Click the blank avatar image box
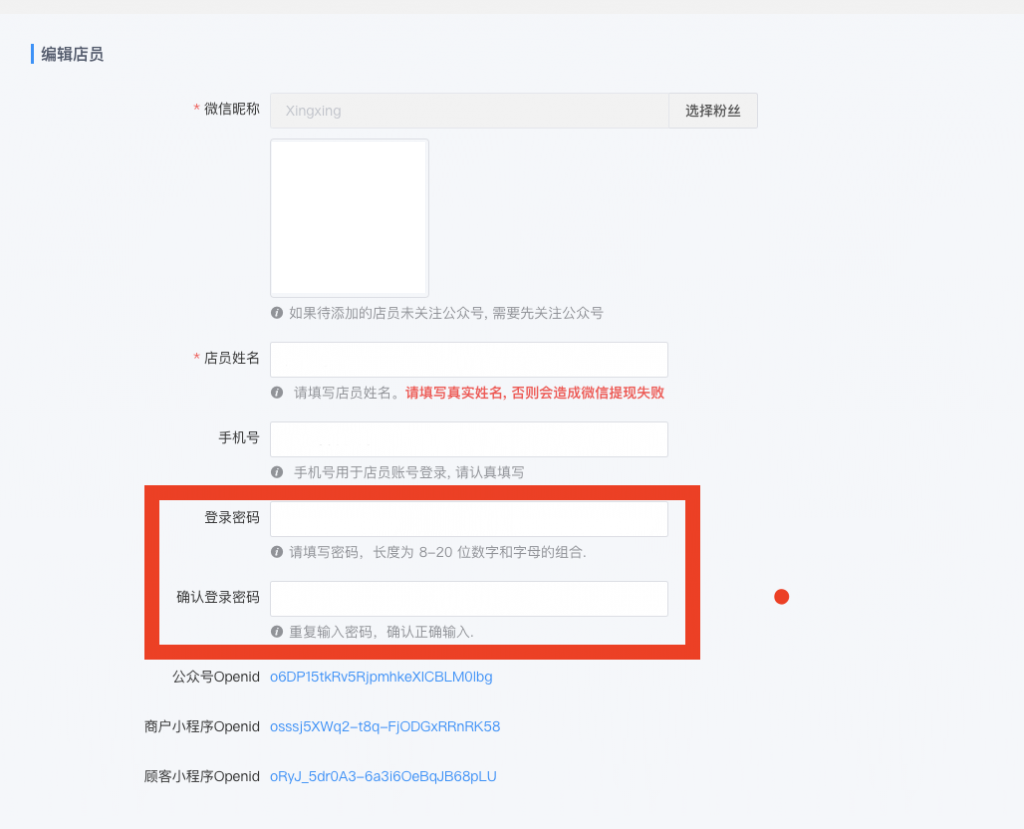The height and width of the screenshot is (829, 1024). click(x=349, y=218)
